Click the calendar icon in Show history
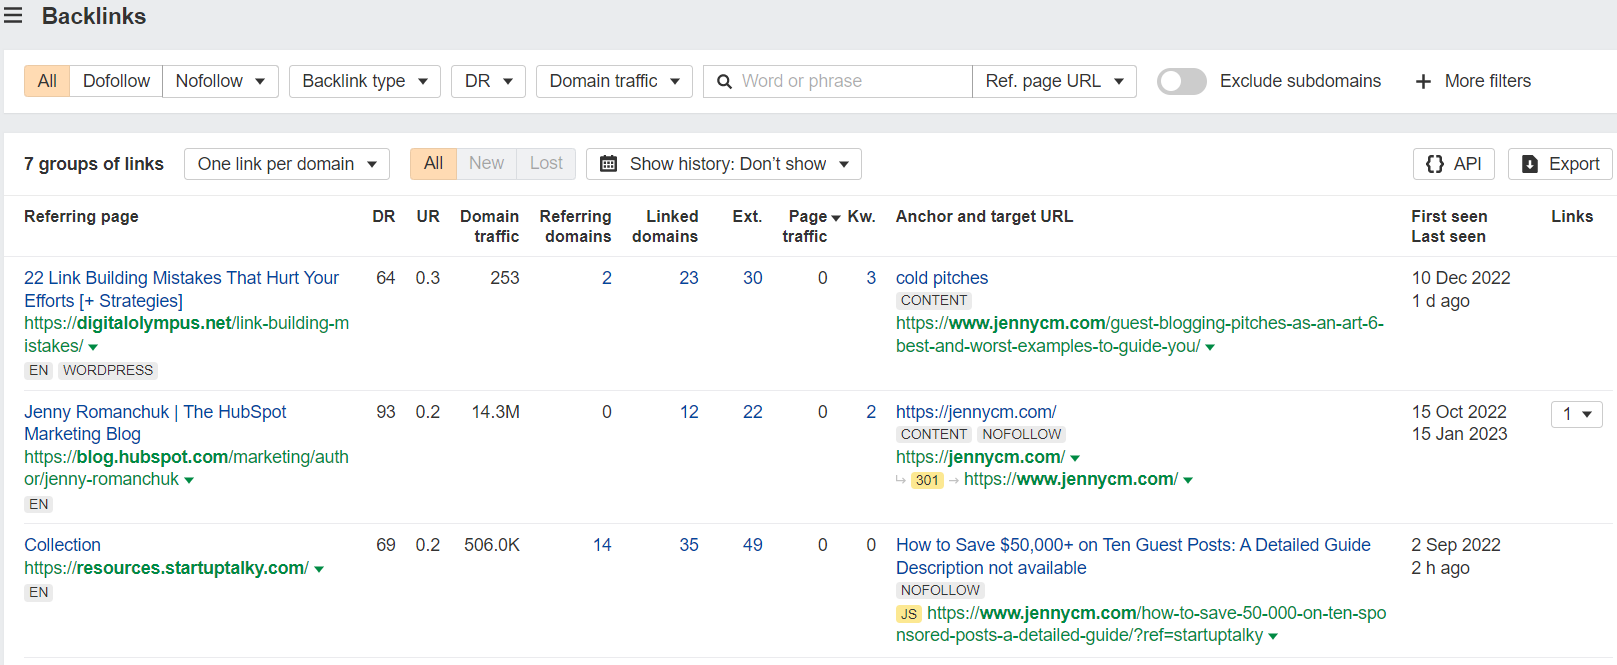The width and height of the screenshot is (1617, 665). point(608,164)
